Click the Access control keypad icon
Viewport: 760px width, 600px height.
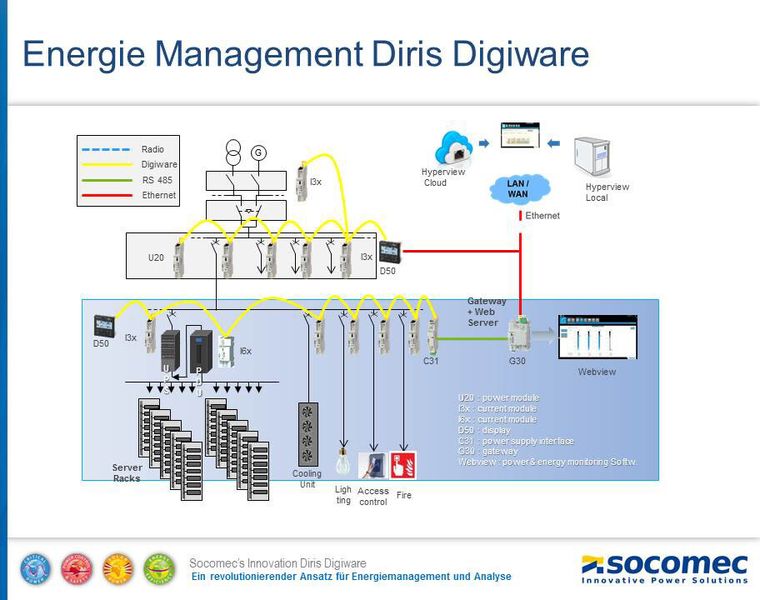(x=373, y=465)
